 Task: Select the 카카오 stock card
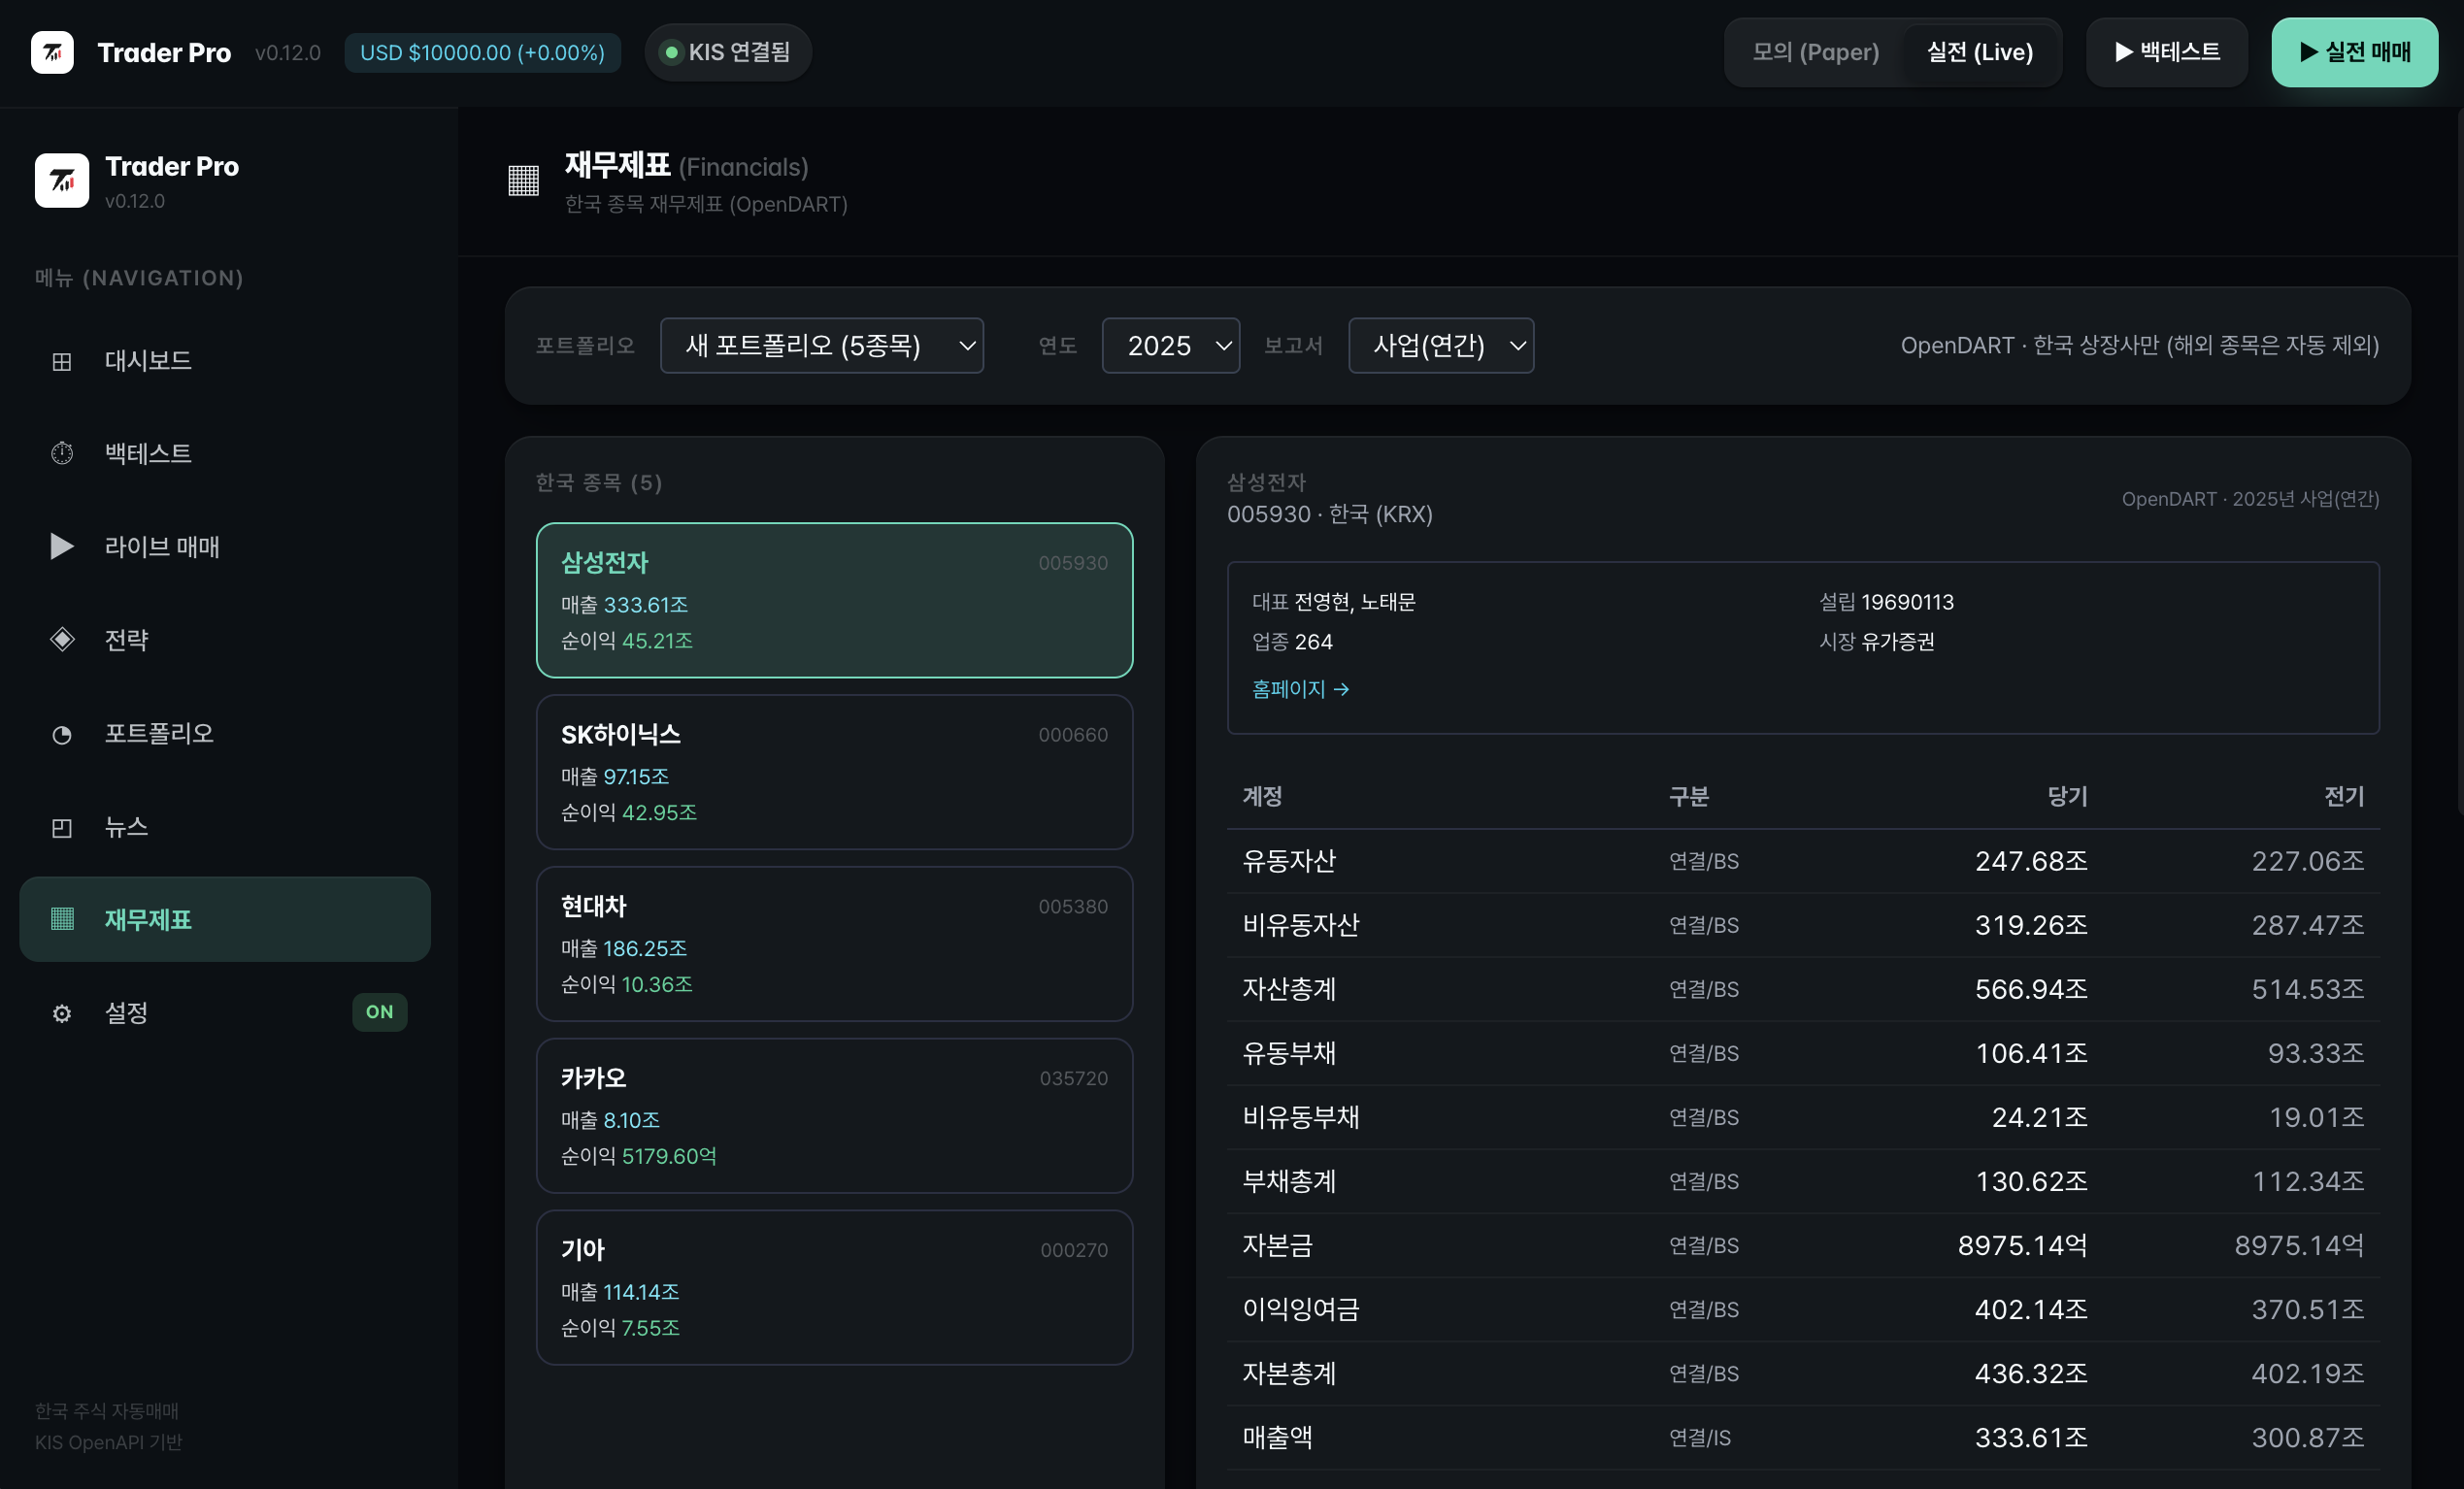coord(834,1116)
